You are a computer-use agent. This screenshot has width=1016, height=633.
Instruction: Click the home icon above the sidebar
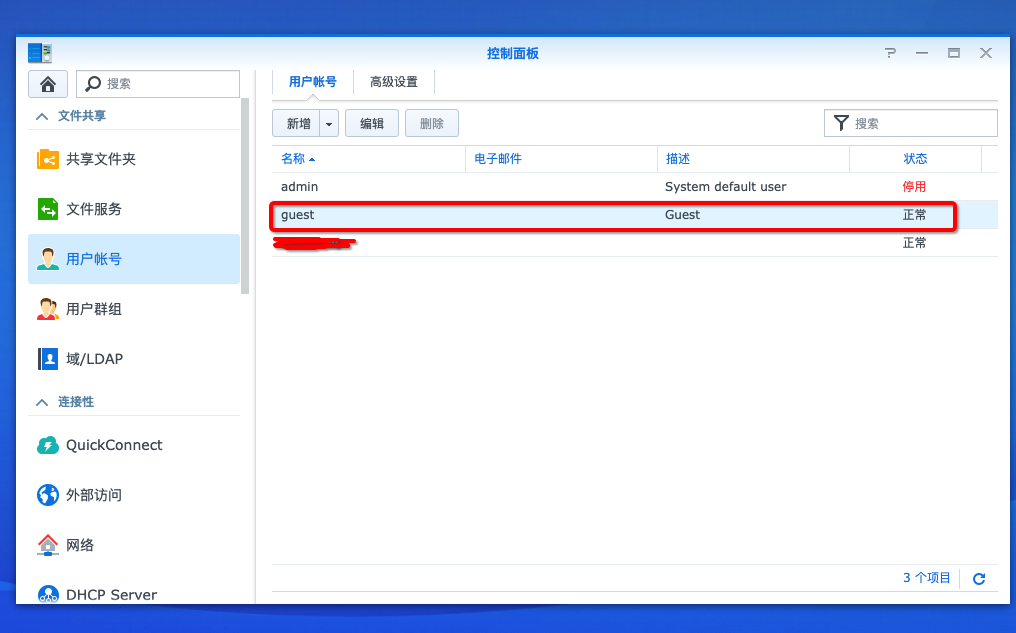click(x=47, y=84)
